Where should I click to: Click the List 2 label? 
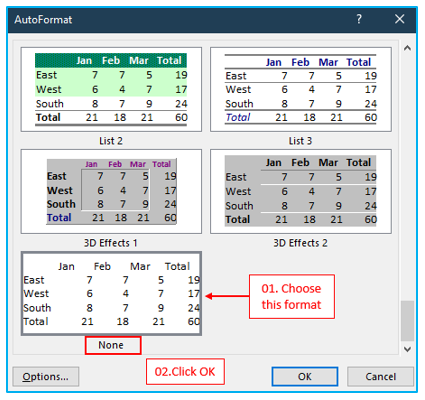click(111, 141)
